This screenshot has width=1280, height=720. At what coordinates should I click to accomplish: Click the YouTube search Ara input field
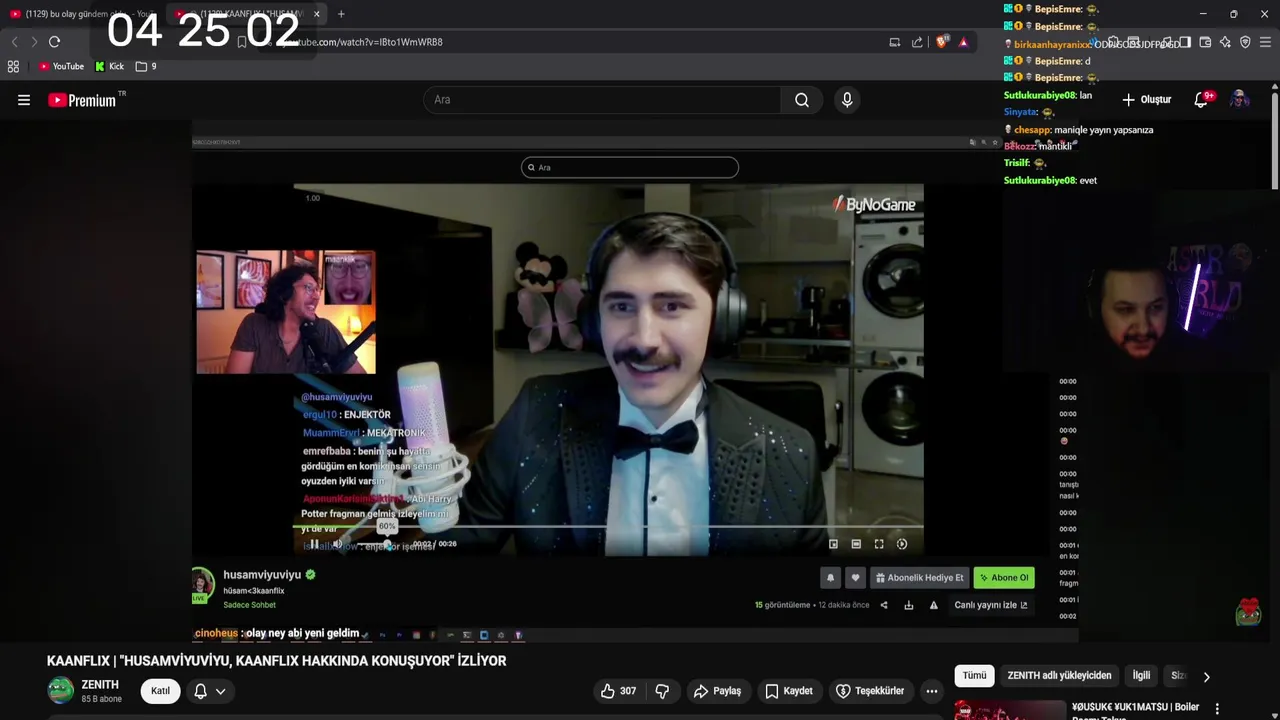pos(602,100)
